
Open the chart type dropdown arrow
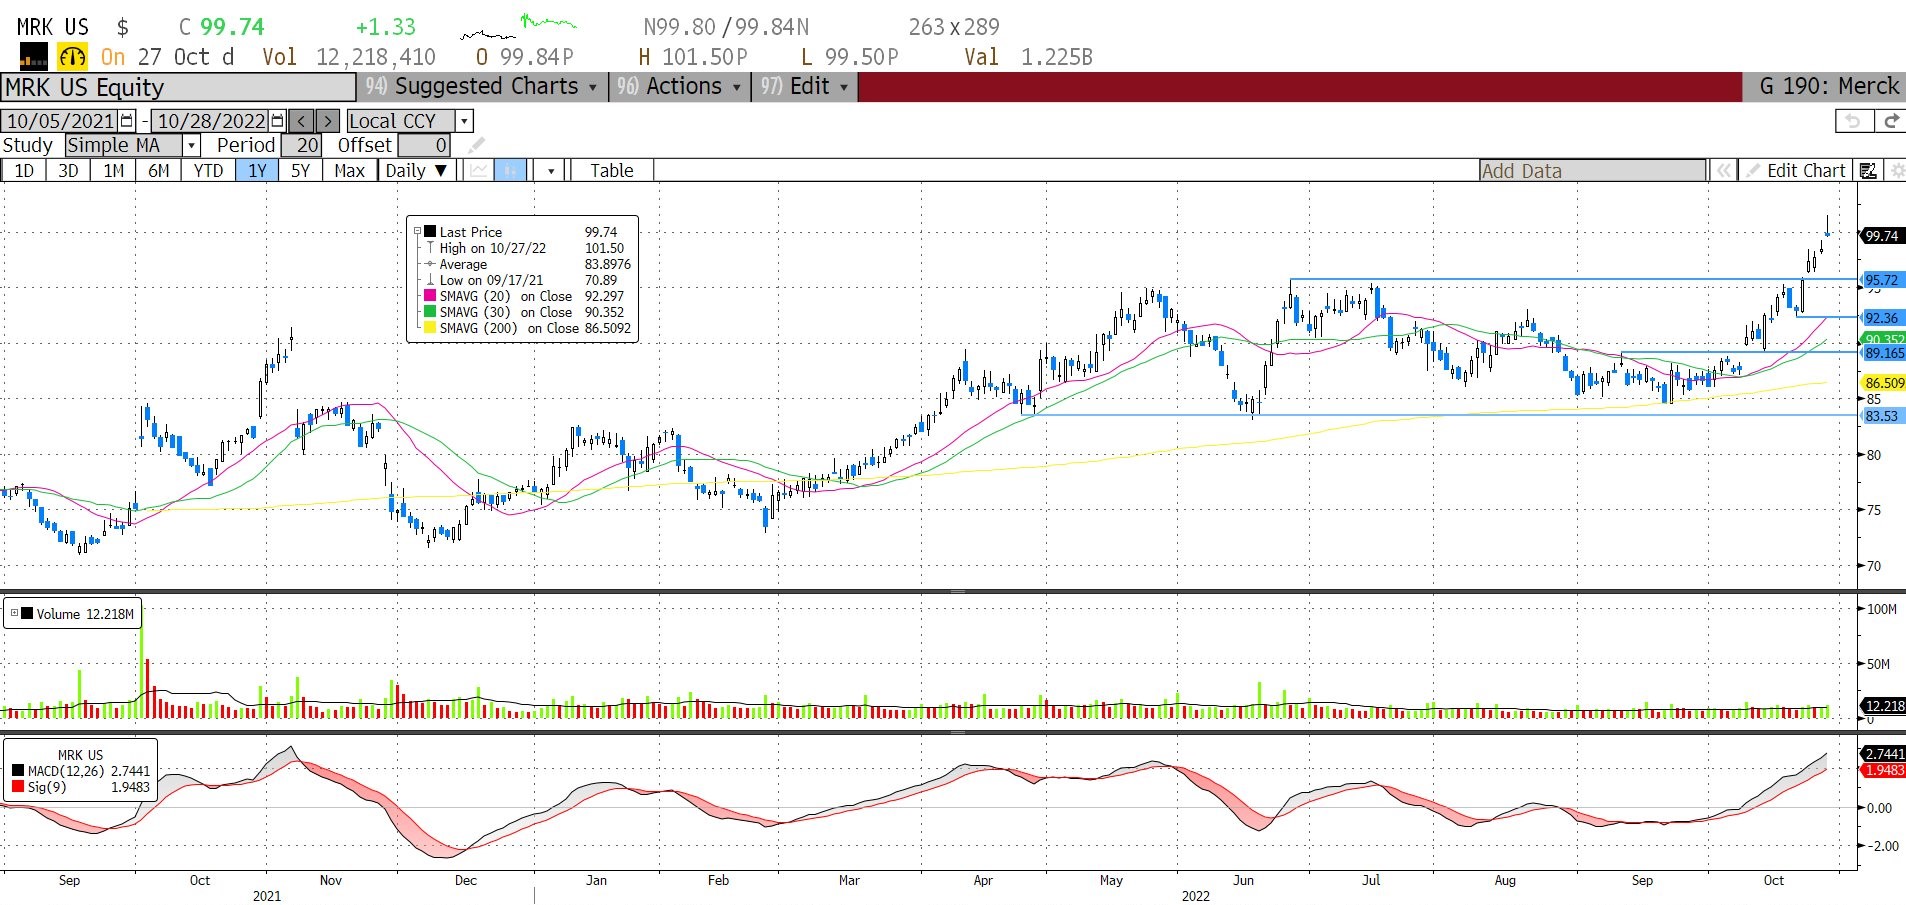(551, 170)
